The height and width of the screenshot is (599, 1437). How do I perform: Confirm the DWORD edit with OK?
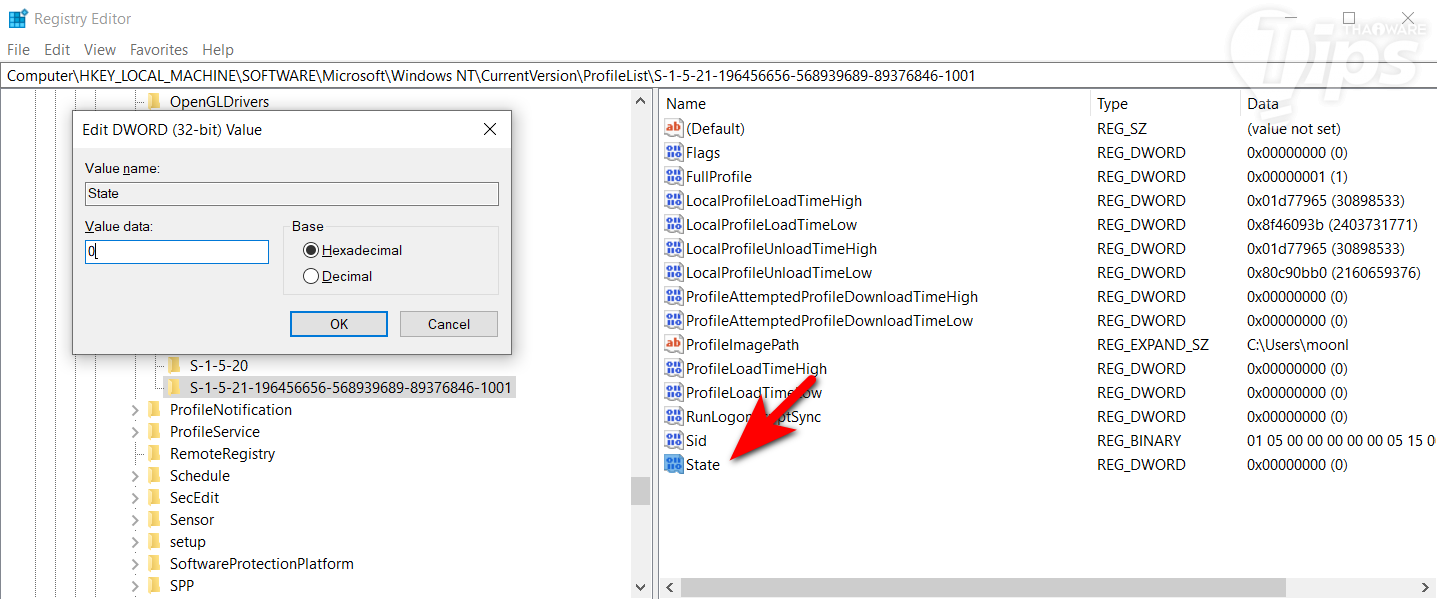(x=339, y=324)
